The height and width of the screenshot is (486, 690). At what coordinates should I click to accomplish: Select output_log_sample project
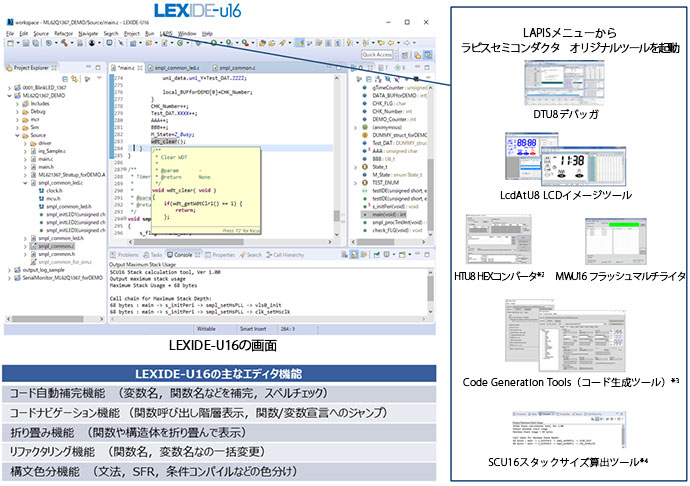[x=39, y=270]
